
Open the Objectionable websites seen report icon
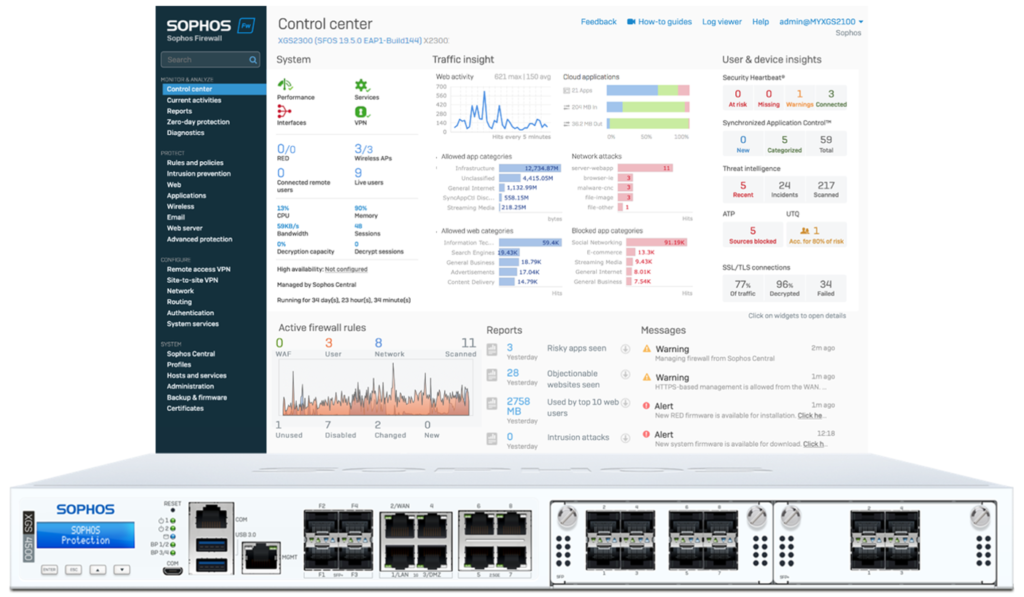492,375
